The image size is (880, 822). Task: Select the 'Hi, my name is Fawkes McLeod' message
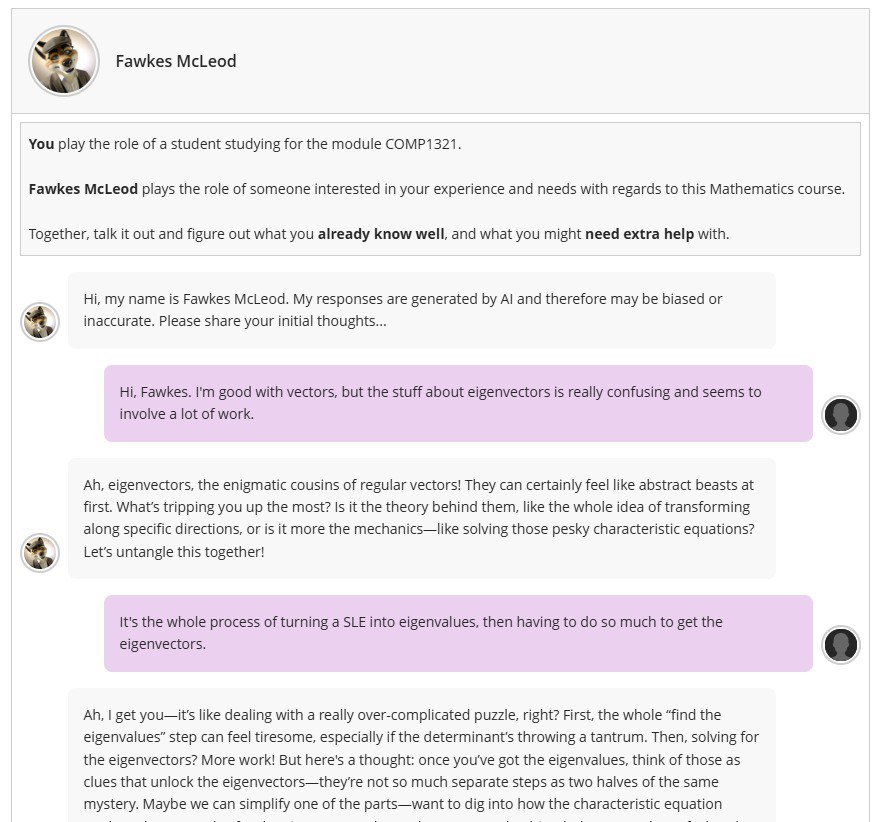pos(420,310)
